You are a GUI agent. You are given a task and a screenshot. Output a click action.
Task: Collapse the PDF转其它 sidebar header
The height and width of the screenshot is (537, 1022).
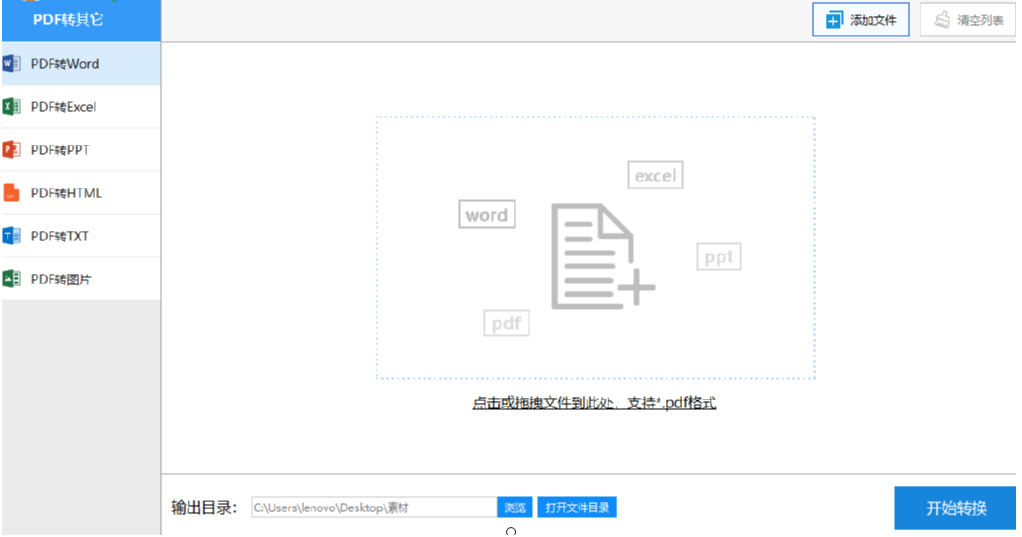click(x=81, y=20)
